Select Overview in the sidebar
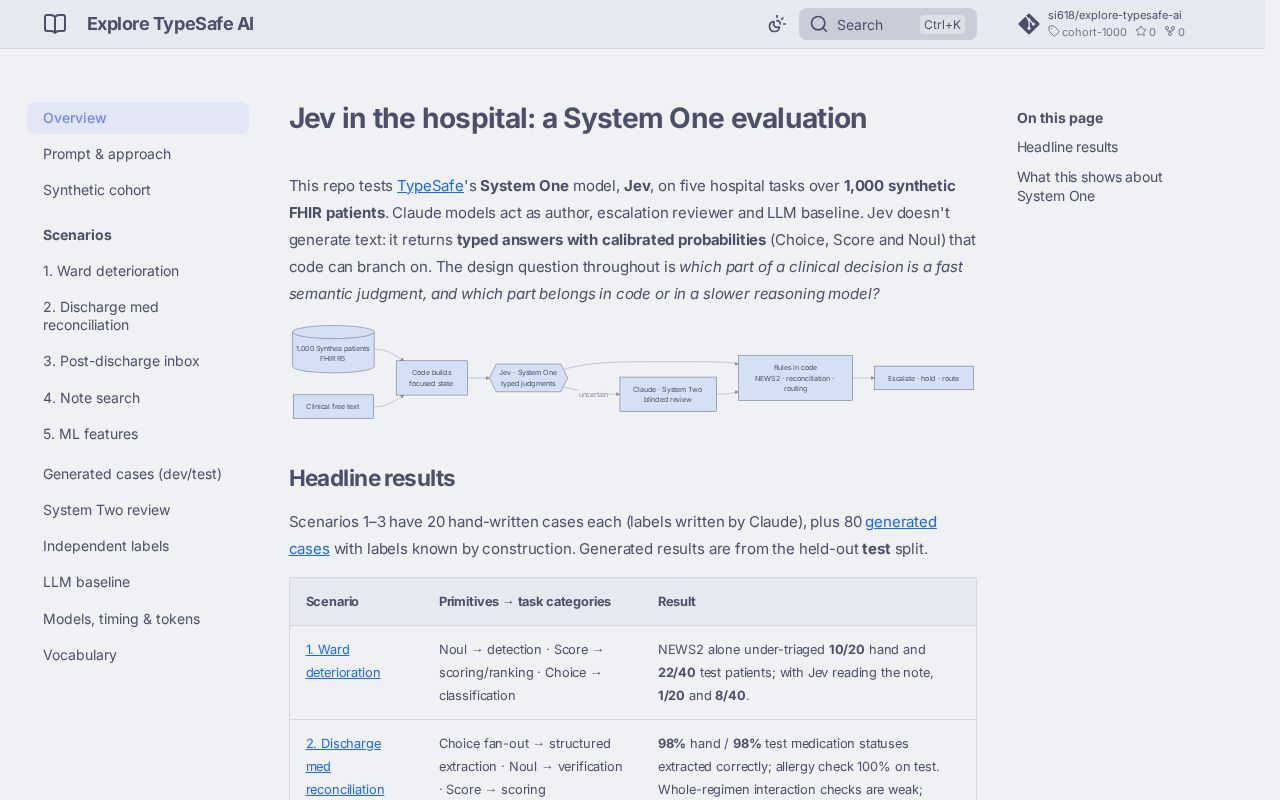 [138, 118]
